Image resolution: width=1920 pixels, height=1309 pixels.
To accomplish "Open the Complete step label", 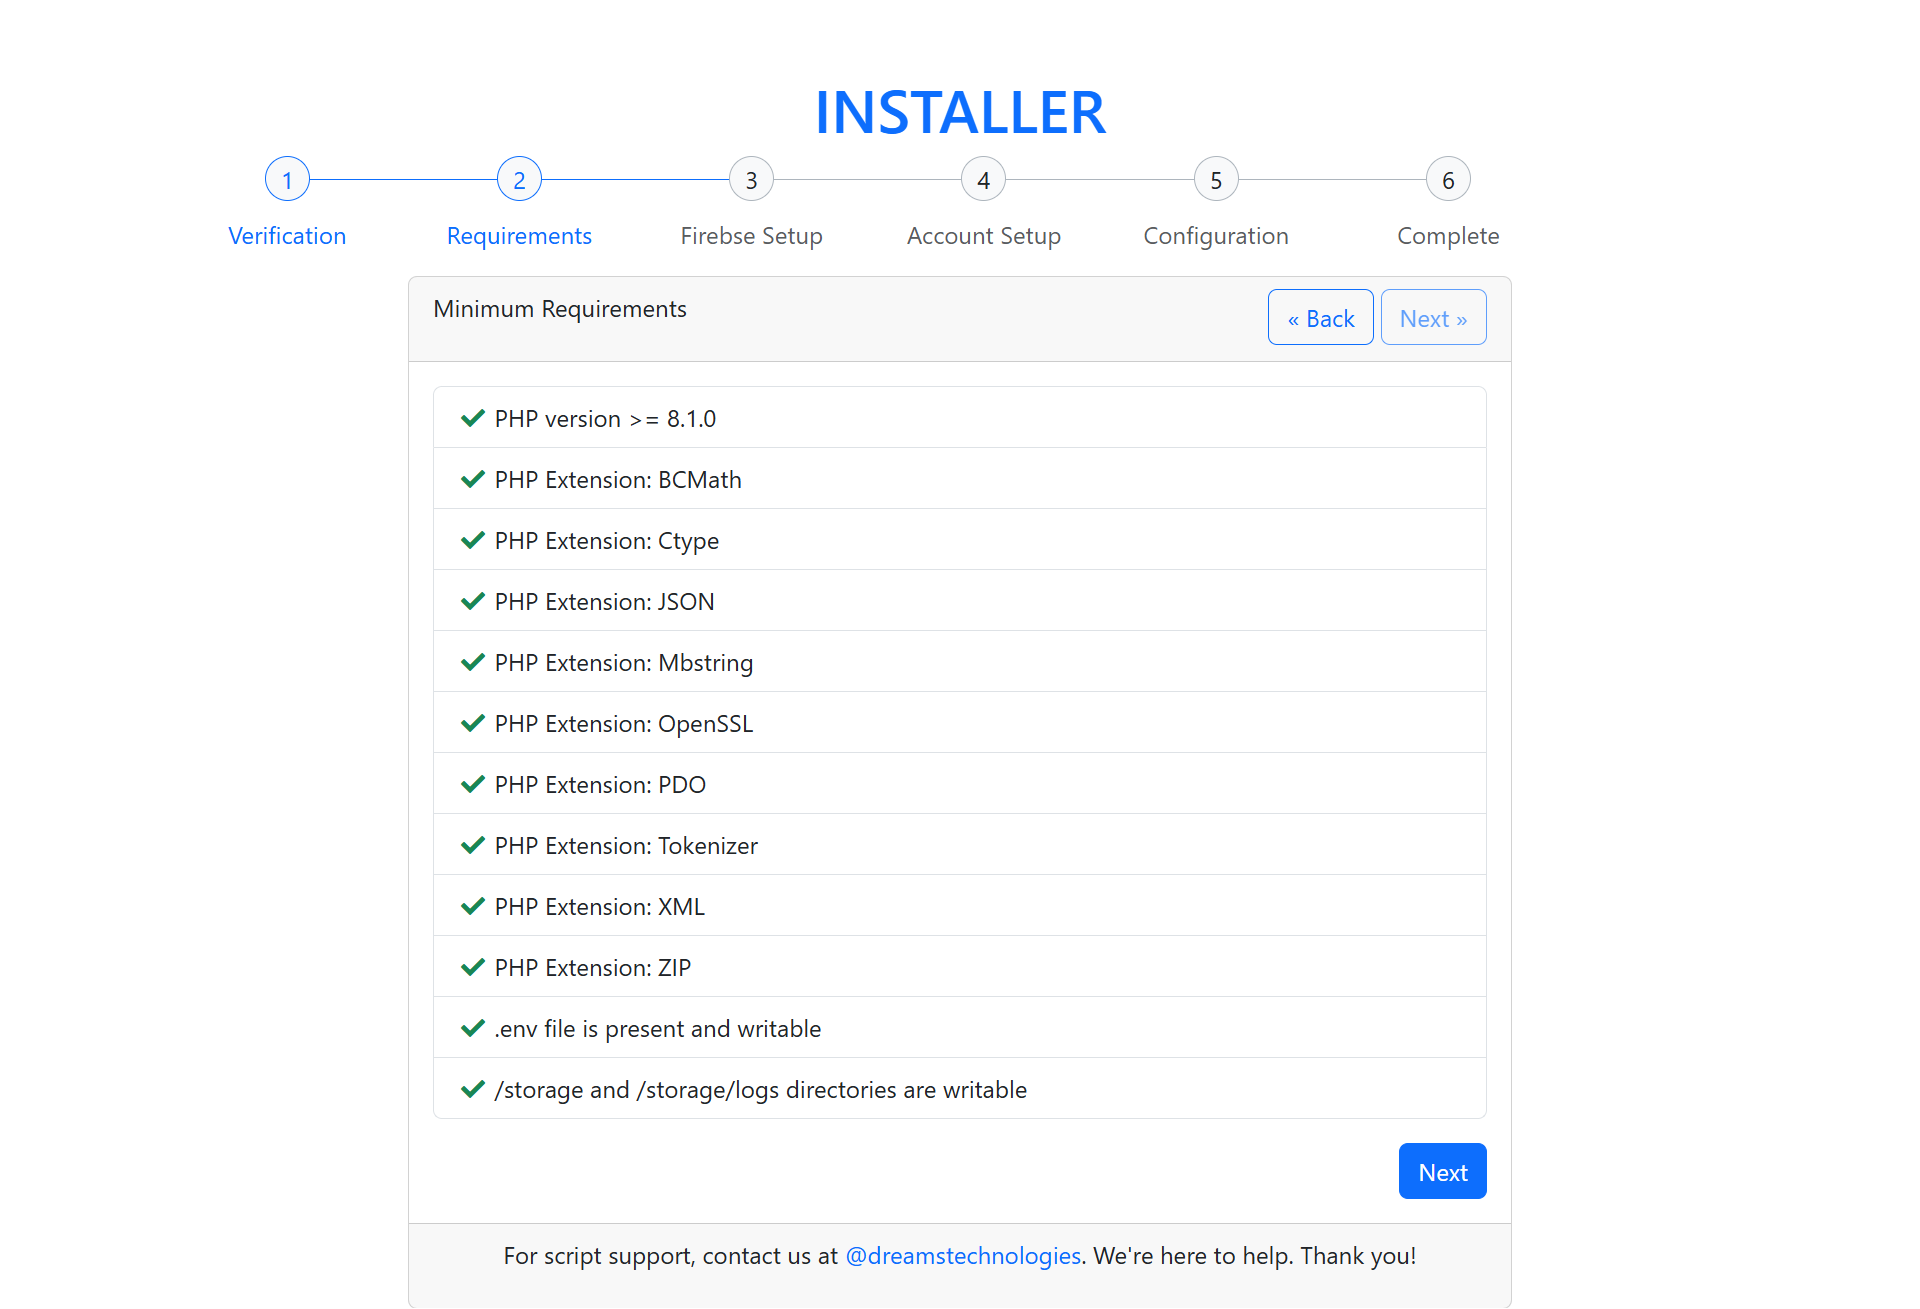I will pyautogui.click(x=1448, y=236).
